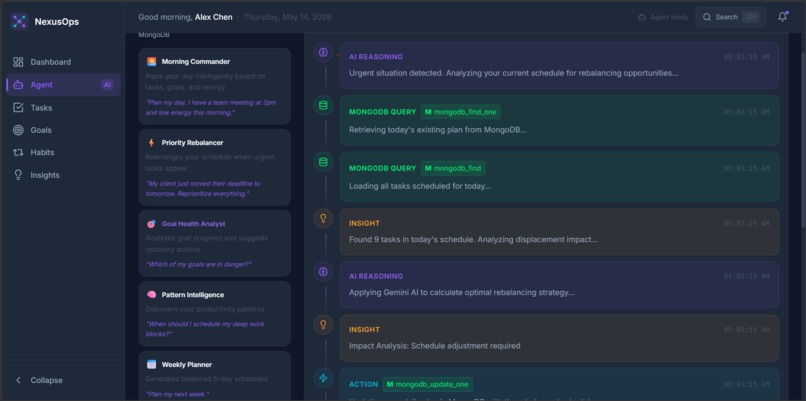This screenshot has width=806, height=401.
Task: Open notifications bell
Action: 782,17
